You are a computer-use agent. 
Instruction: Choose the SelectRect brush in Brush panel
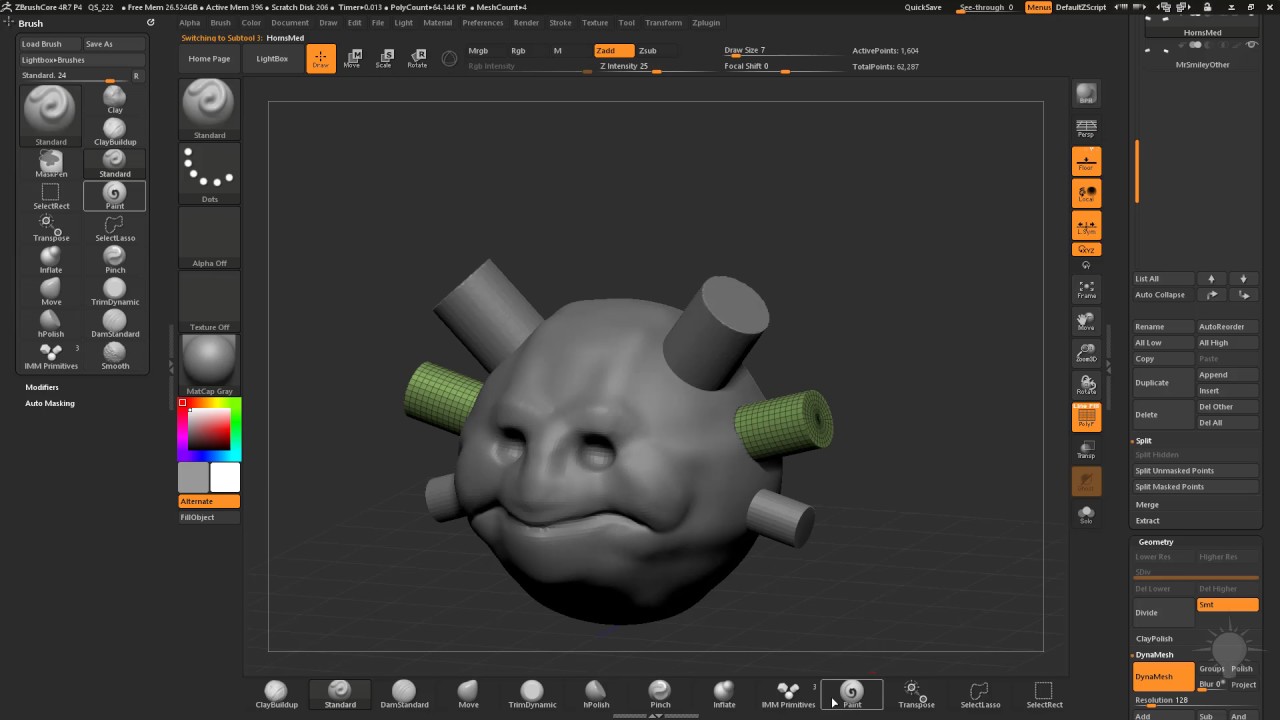coord(51,196)
